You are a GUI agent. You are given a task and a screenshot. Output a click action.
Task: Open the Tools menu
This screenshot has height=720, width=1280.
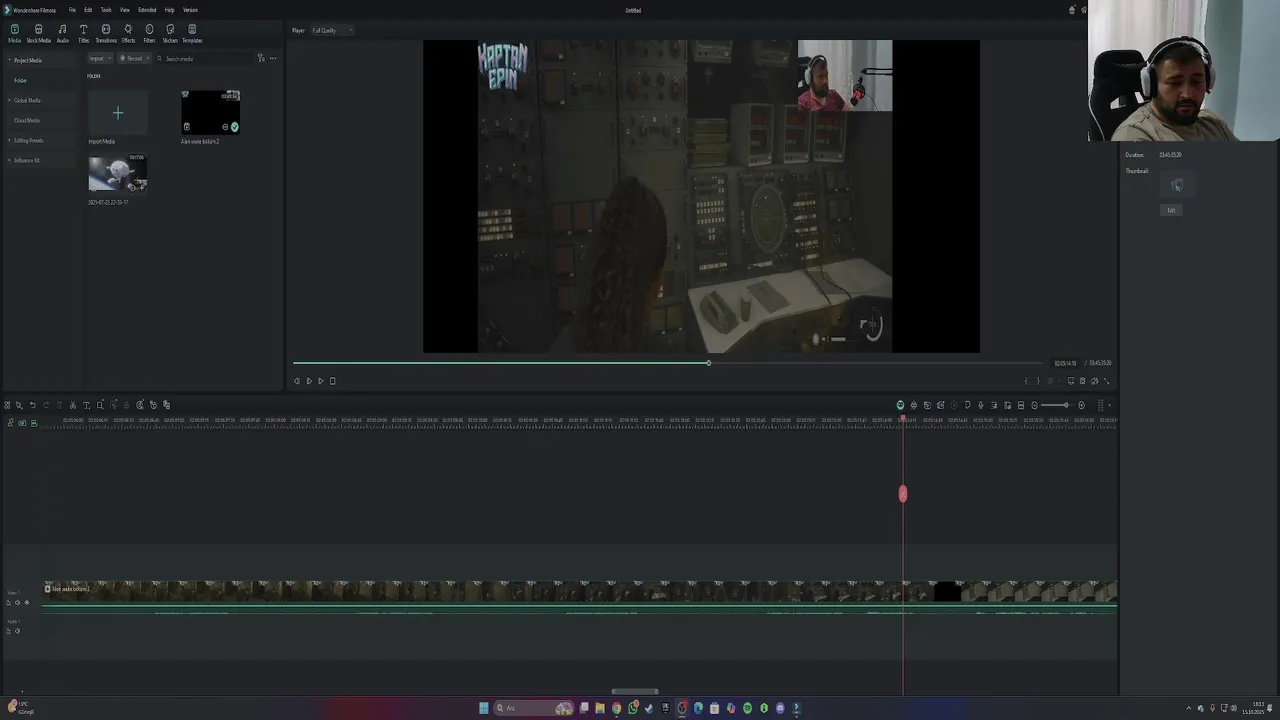pyautogui.click(x=106, y=10)
